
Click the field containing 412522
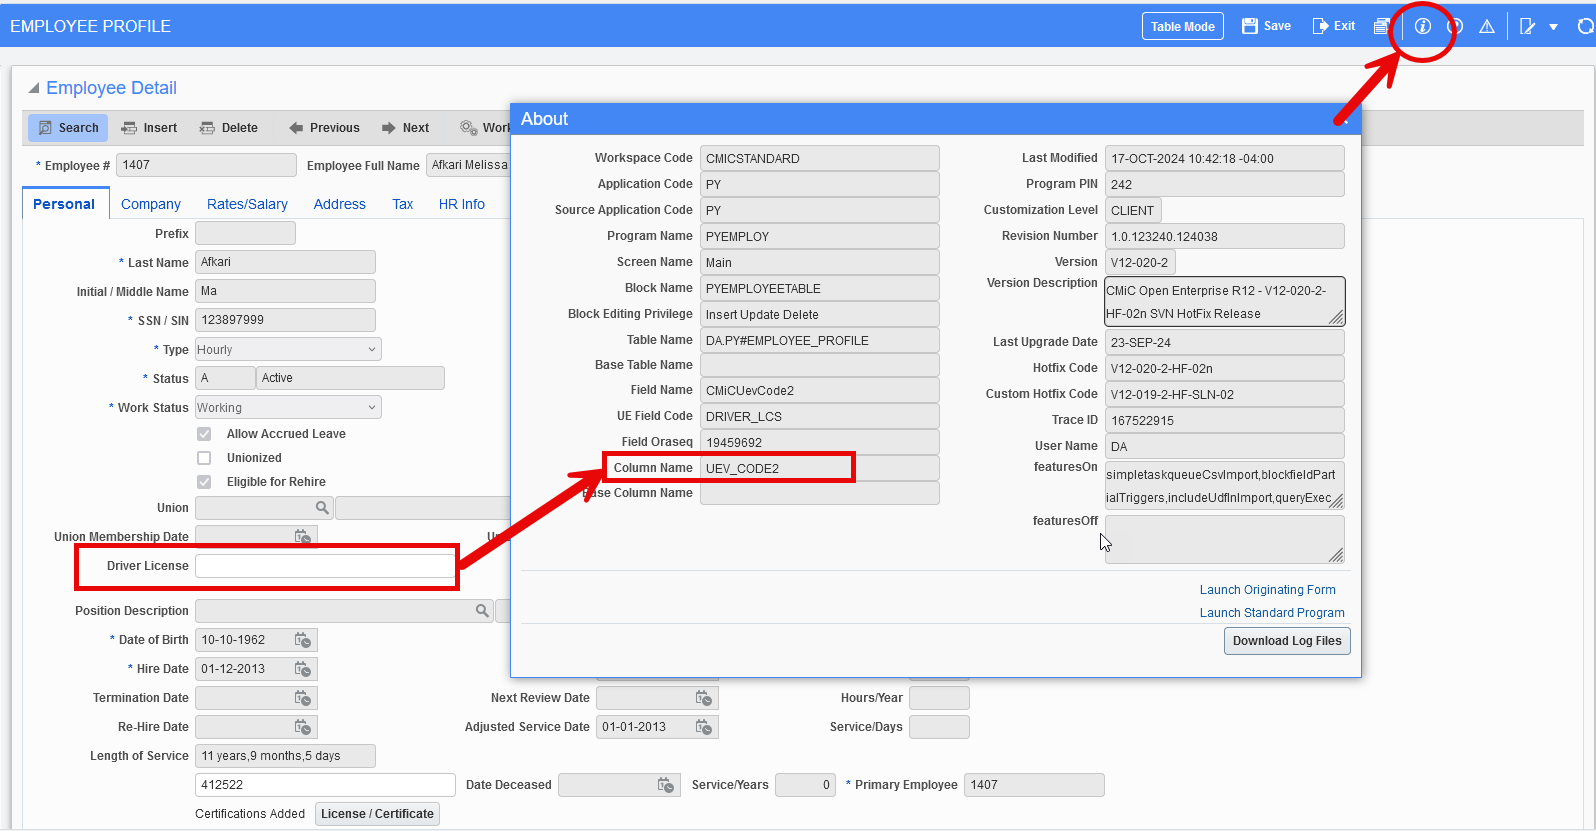(x=325, y=785)
